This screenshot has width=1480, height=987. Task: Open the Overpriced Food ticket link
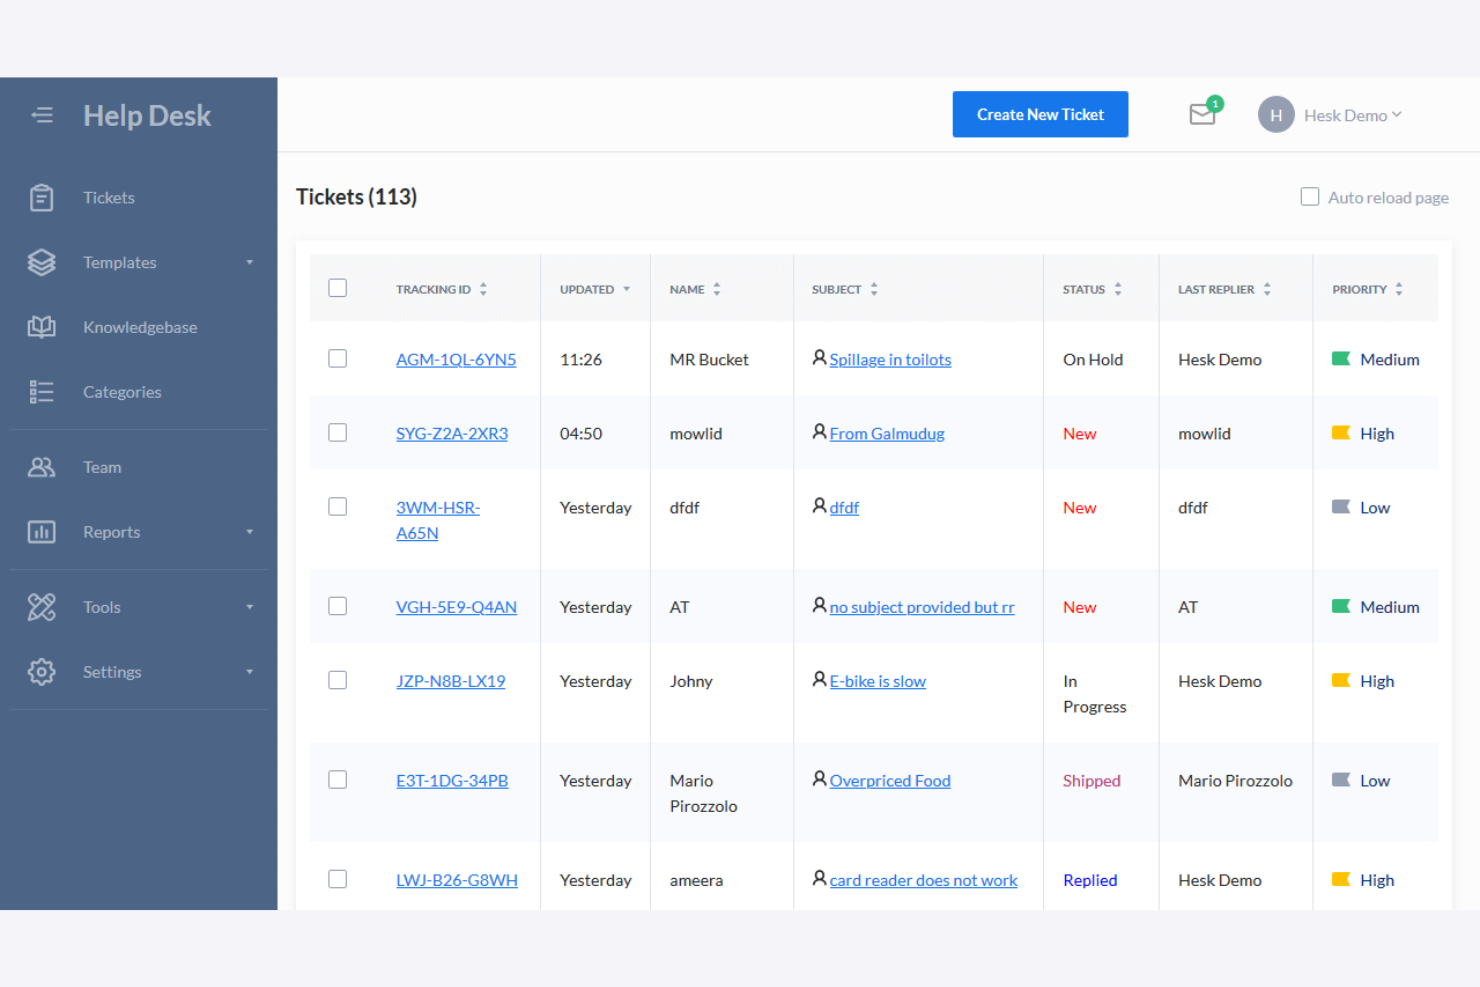(889, 780)
